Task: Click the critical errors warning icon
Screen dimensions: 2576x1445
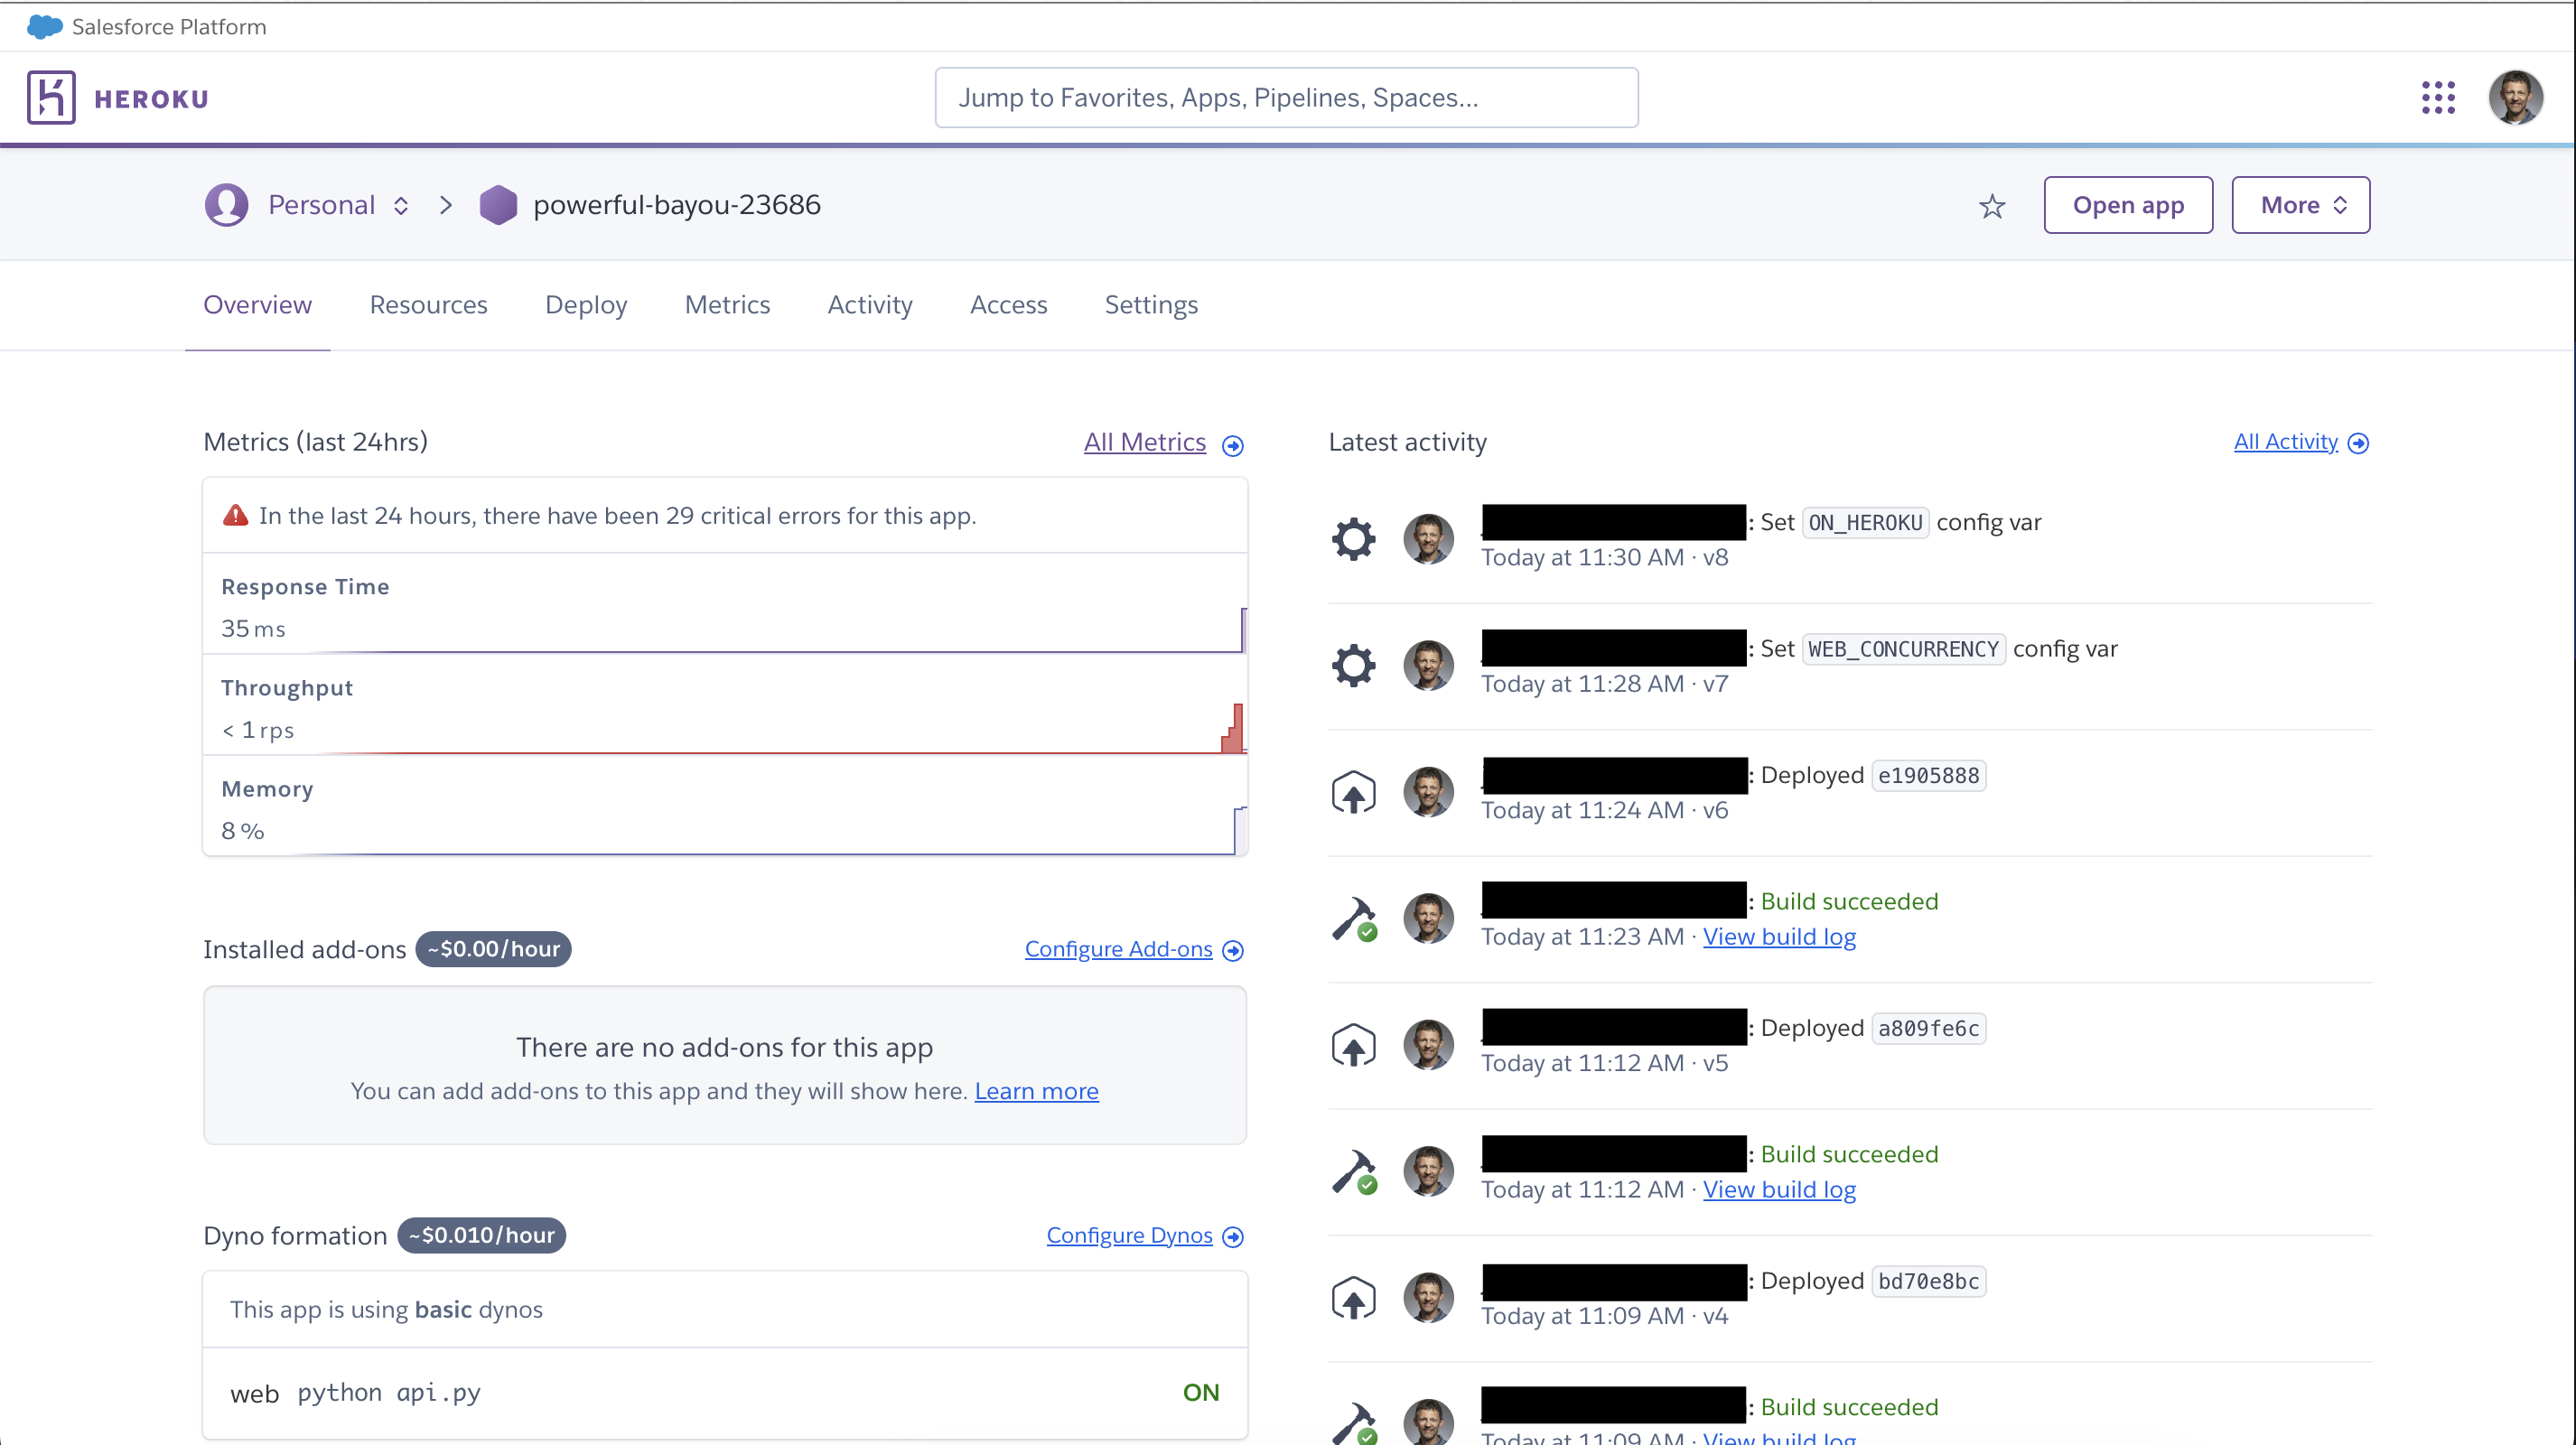Action: (235, 514)
